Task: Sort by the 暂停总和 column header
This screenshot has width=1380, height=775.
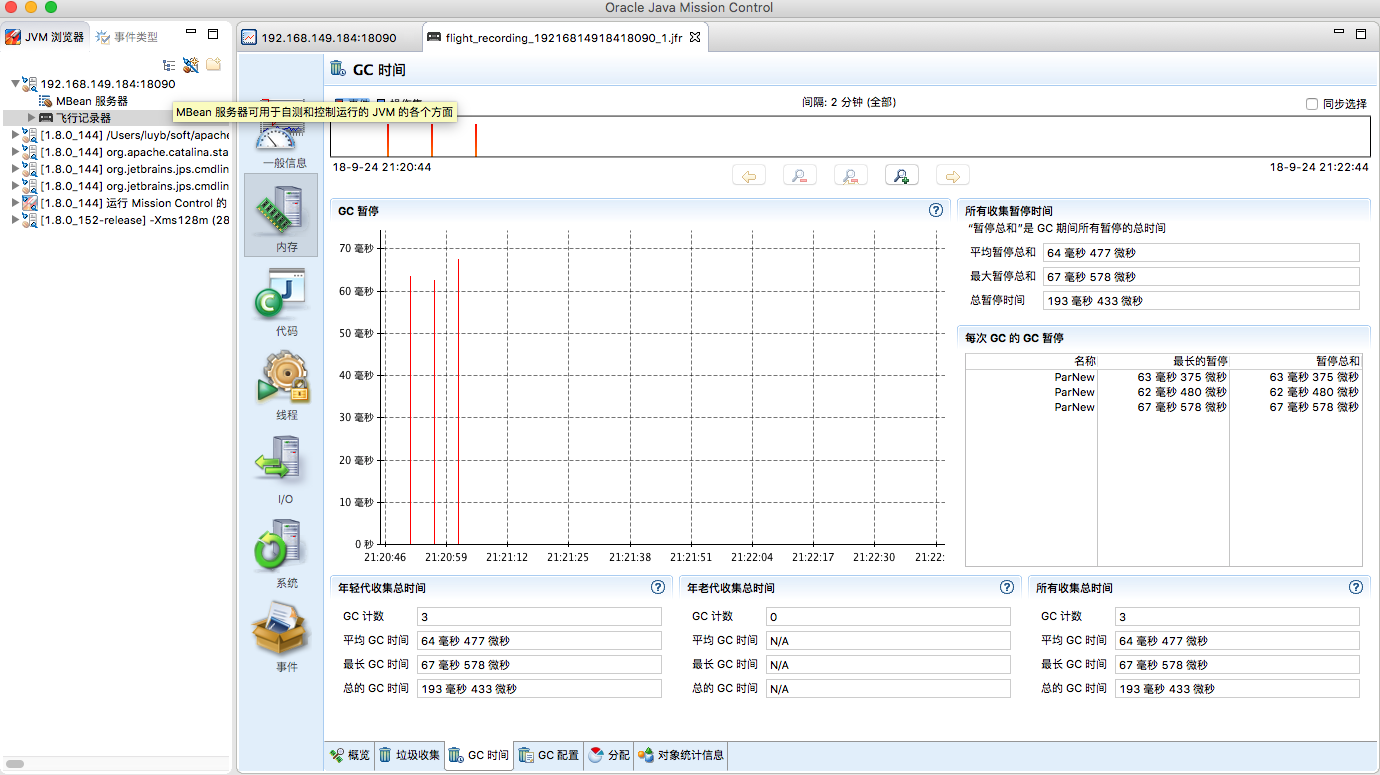Action: [1296, 360]
